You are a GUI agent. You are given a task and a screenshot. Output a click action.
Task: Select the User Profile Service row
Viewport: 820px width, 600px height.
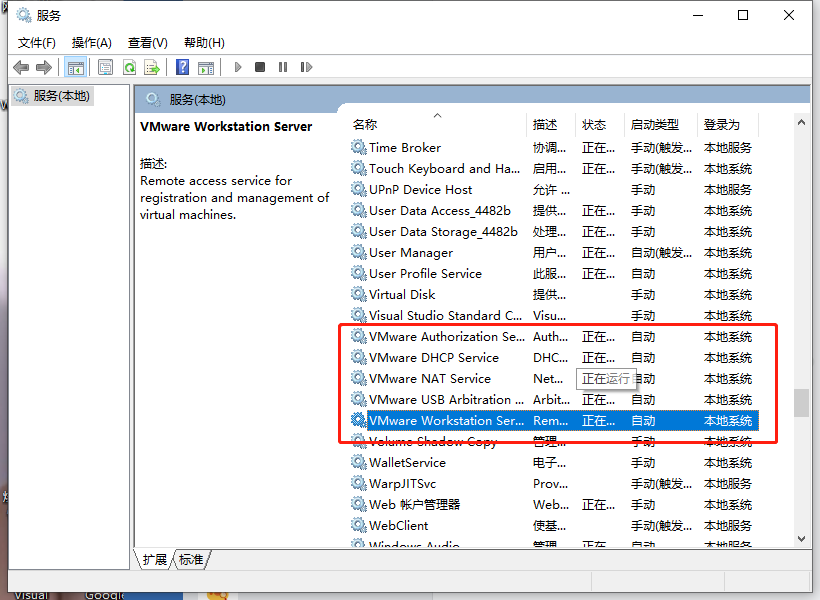pos(554,274)
